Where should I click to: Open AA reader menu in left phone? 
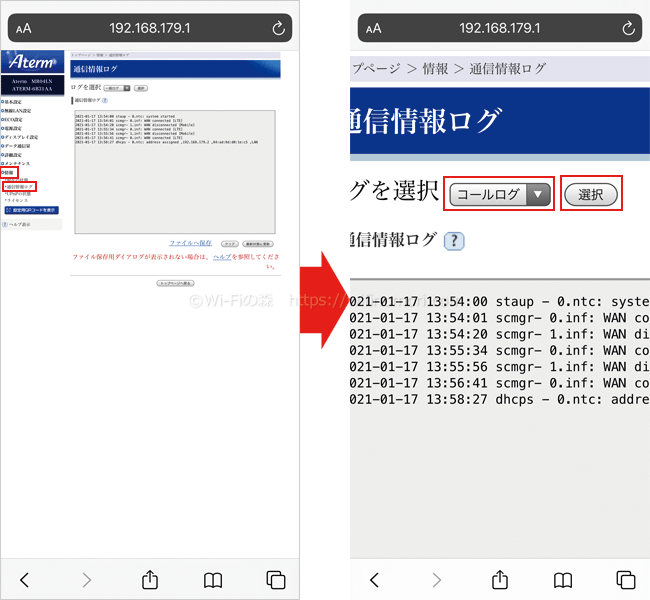24,29
